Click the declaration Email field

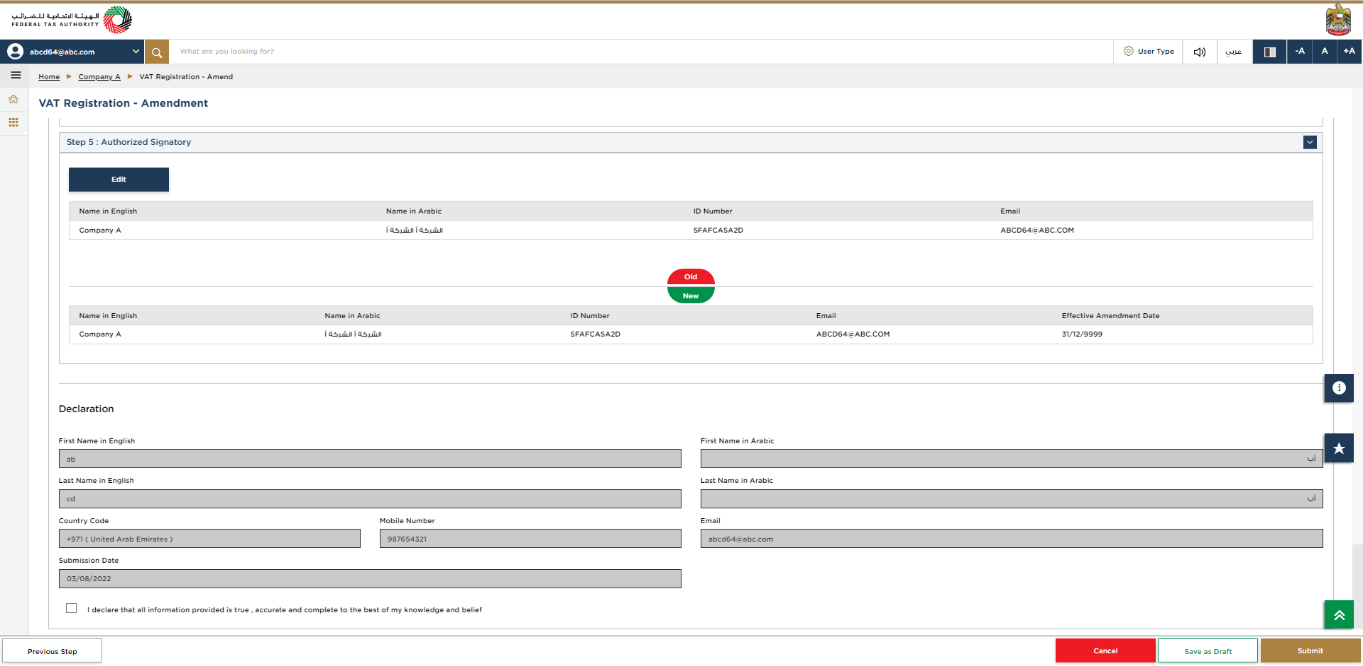pos(1011,538)
